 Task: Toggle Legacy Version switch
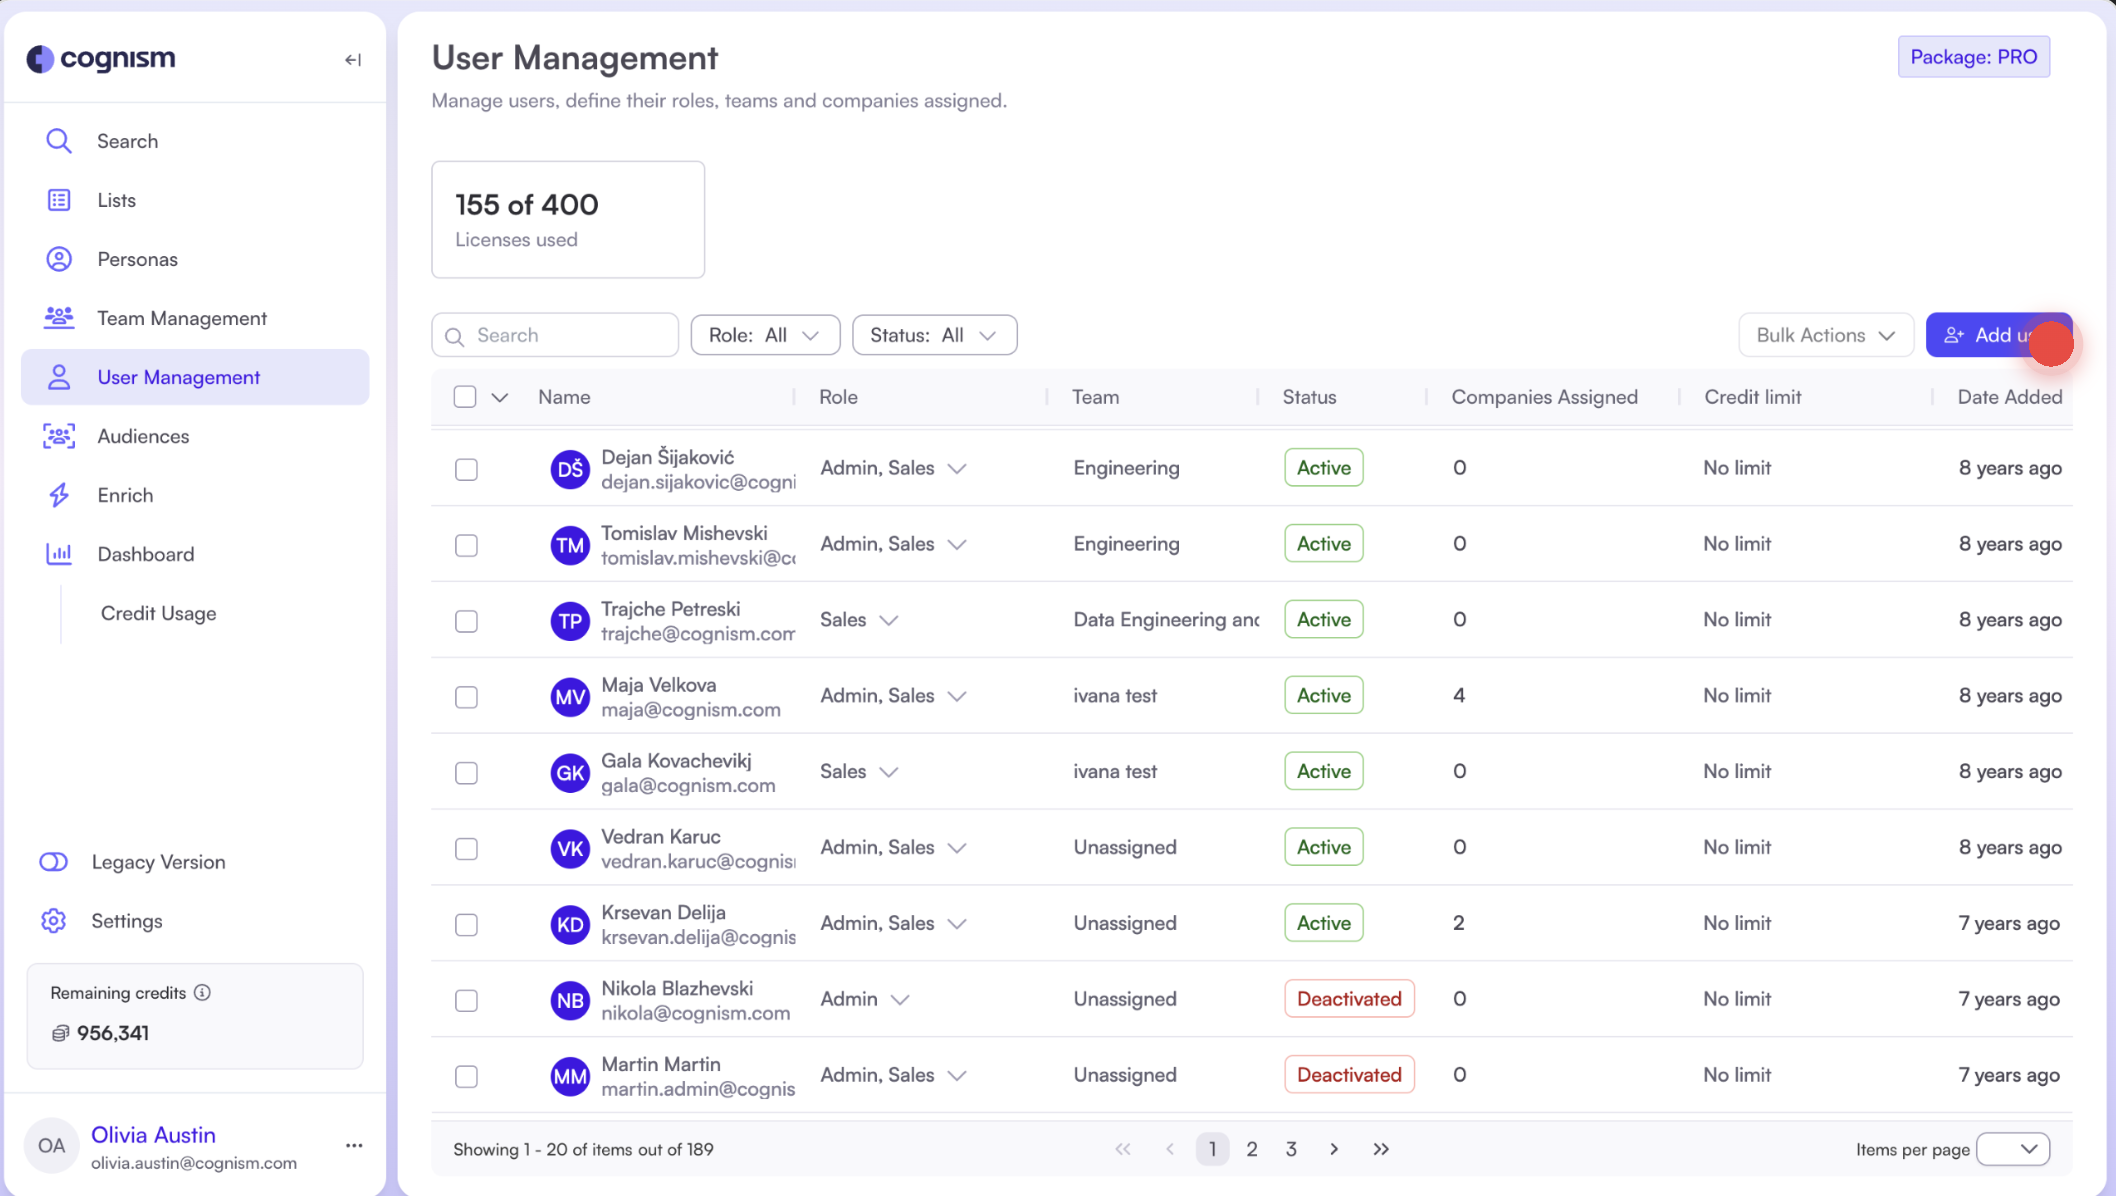(x=53, y=861)
